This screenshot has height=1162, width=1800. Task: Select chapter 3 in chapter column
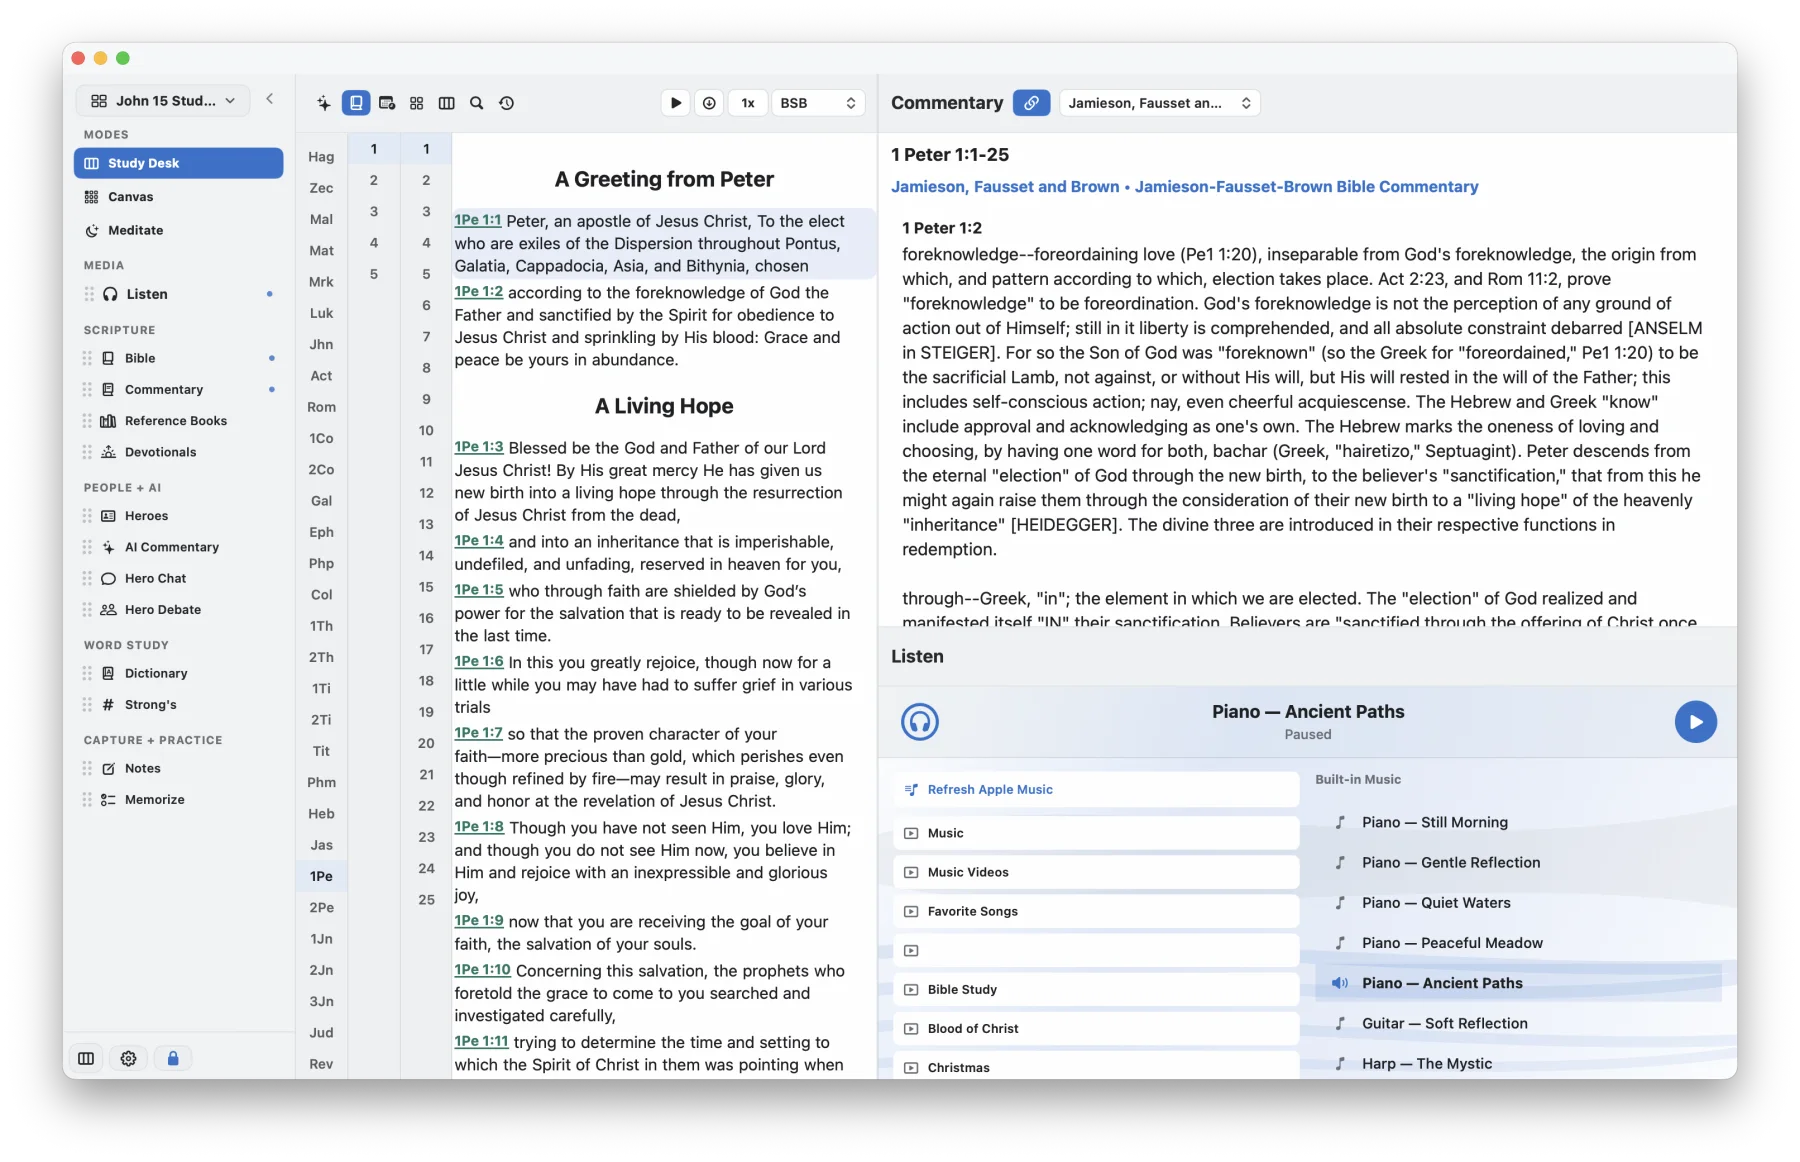tap(374, 211)
